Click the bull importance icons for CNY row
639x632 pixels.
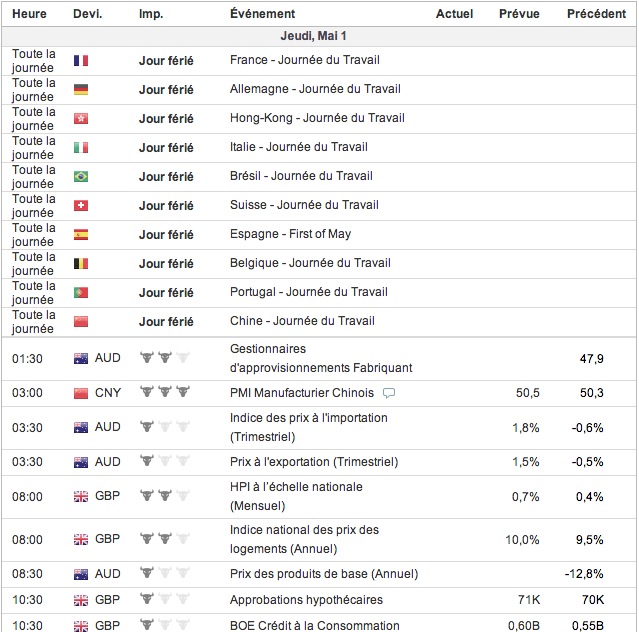pyautogui.click(x=164, y=393)
